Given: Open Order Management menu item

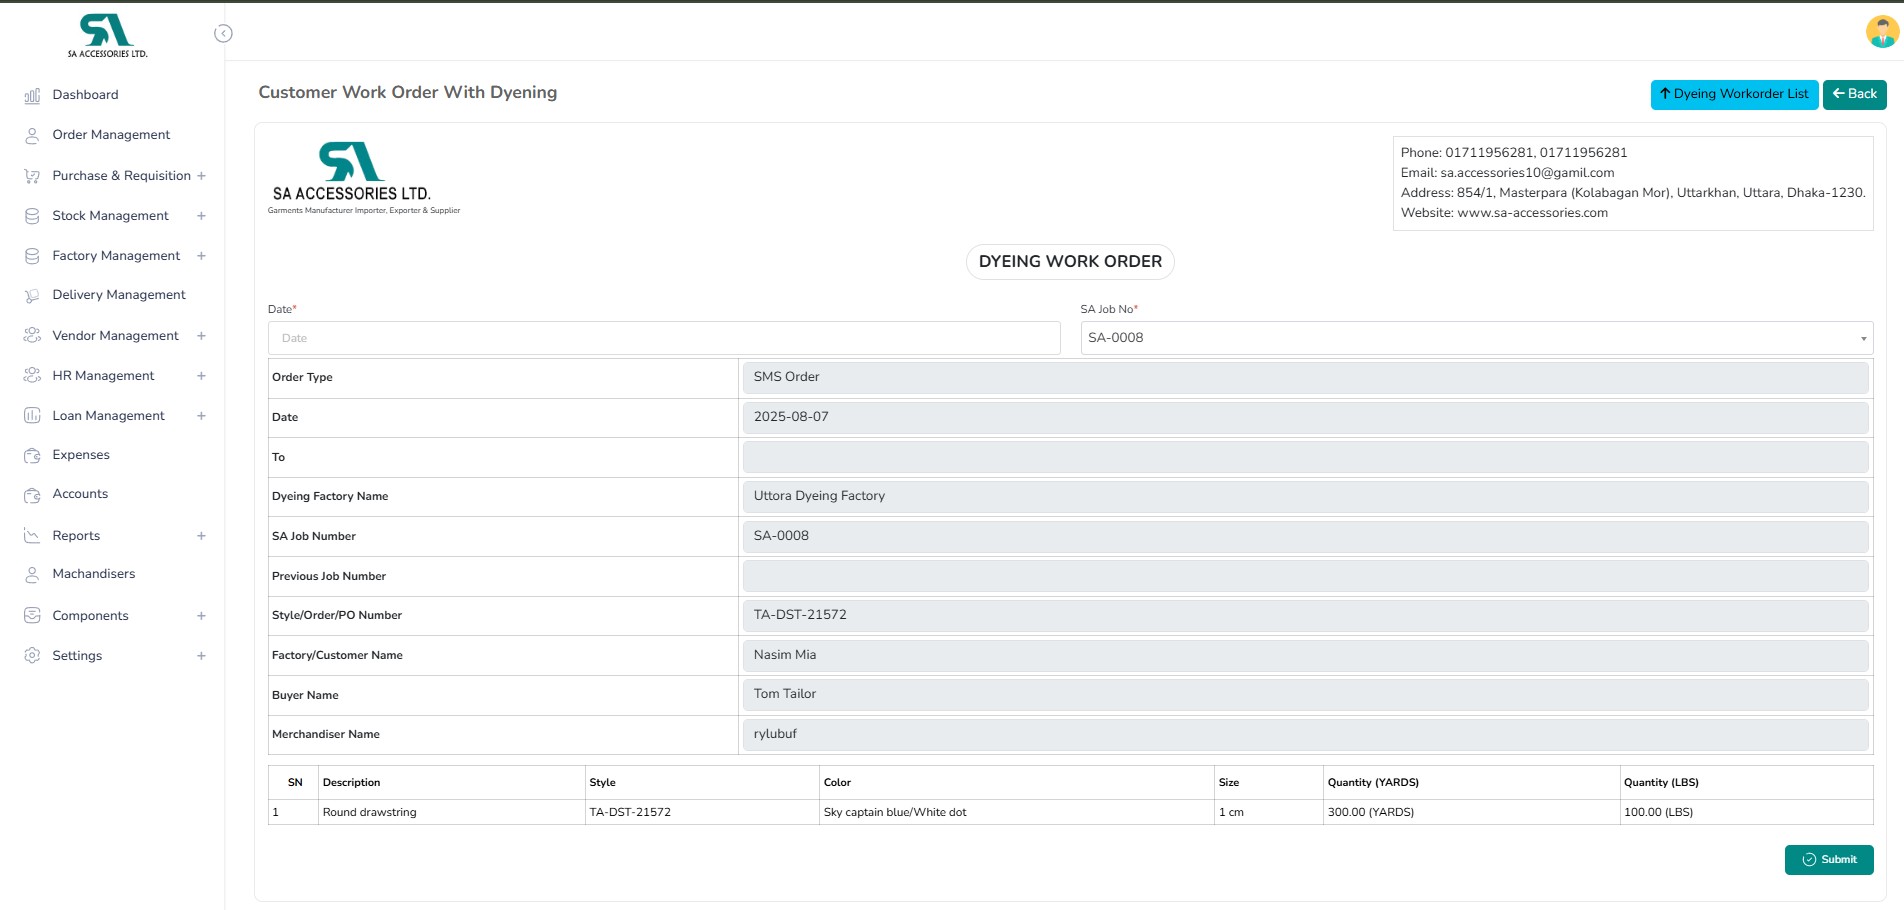Looking at the screenshot, I should 111,135.
